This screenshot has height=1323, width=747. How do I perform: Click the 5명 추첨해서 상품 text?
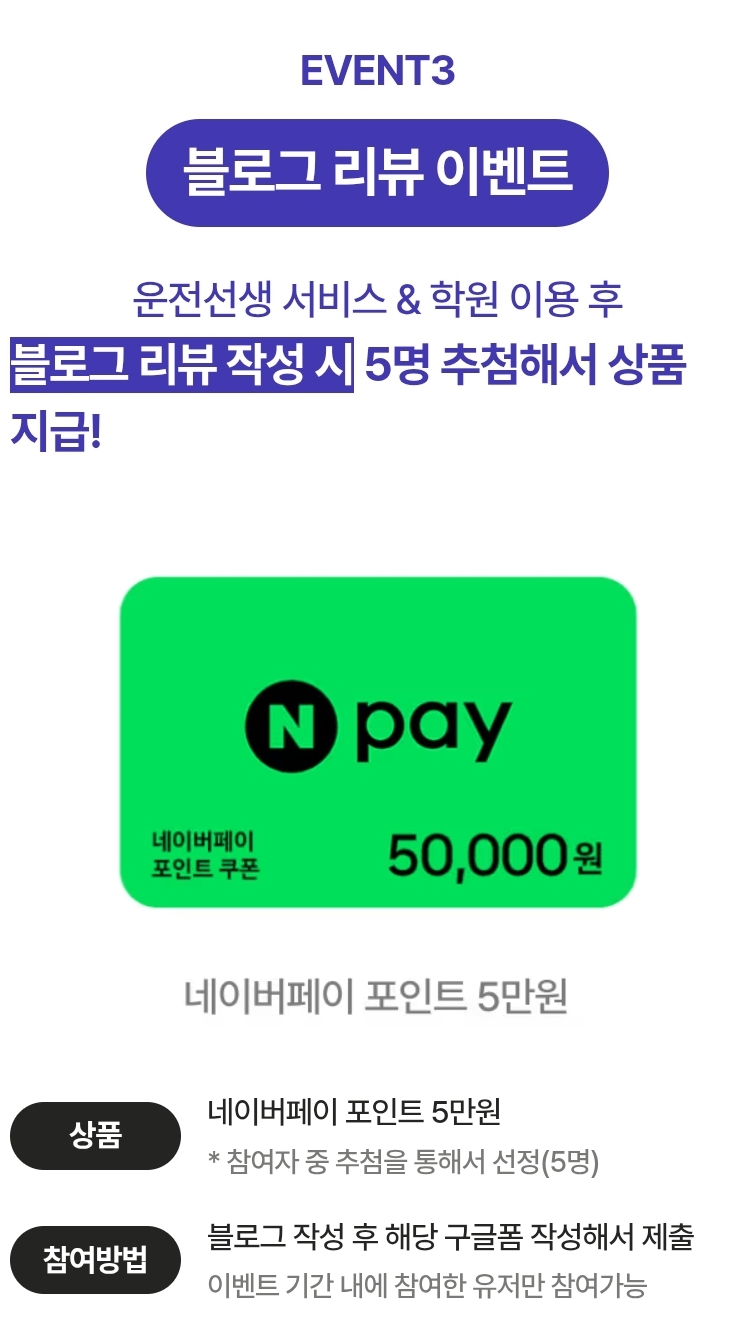525,365
